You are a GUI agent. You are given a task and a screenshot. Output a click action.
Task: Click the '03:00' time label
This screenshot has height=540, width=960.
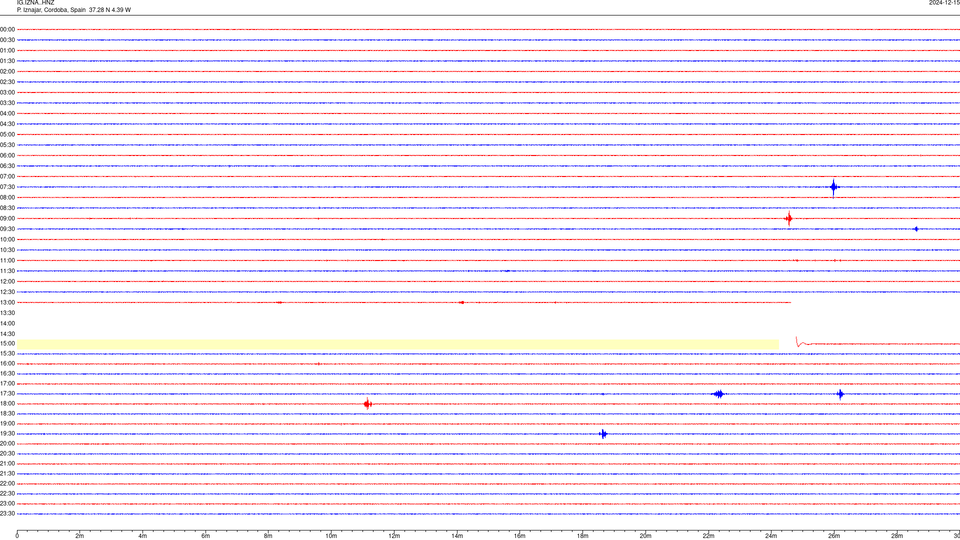[7, 92]
